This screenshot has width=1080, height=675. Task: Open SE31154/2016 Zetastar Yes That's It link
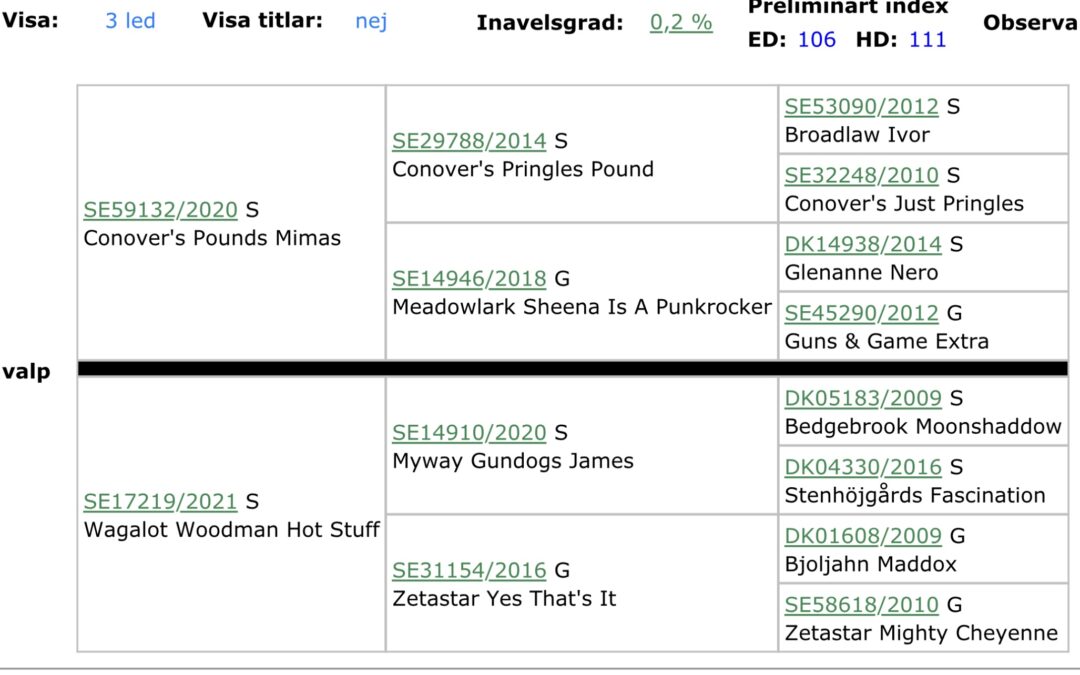coord(469,570)
